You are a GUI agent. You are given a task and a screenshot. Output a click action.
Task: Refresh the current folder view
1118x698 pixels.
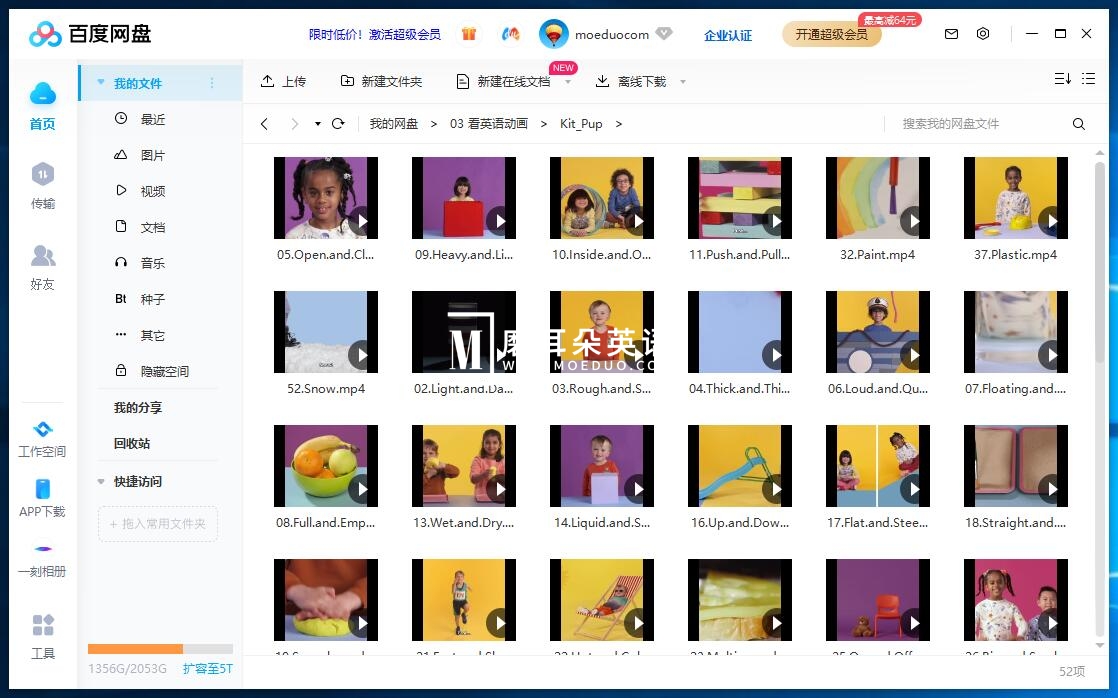[x=338, y=123]
